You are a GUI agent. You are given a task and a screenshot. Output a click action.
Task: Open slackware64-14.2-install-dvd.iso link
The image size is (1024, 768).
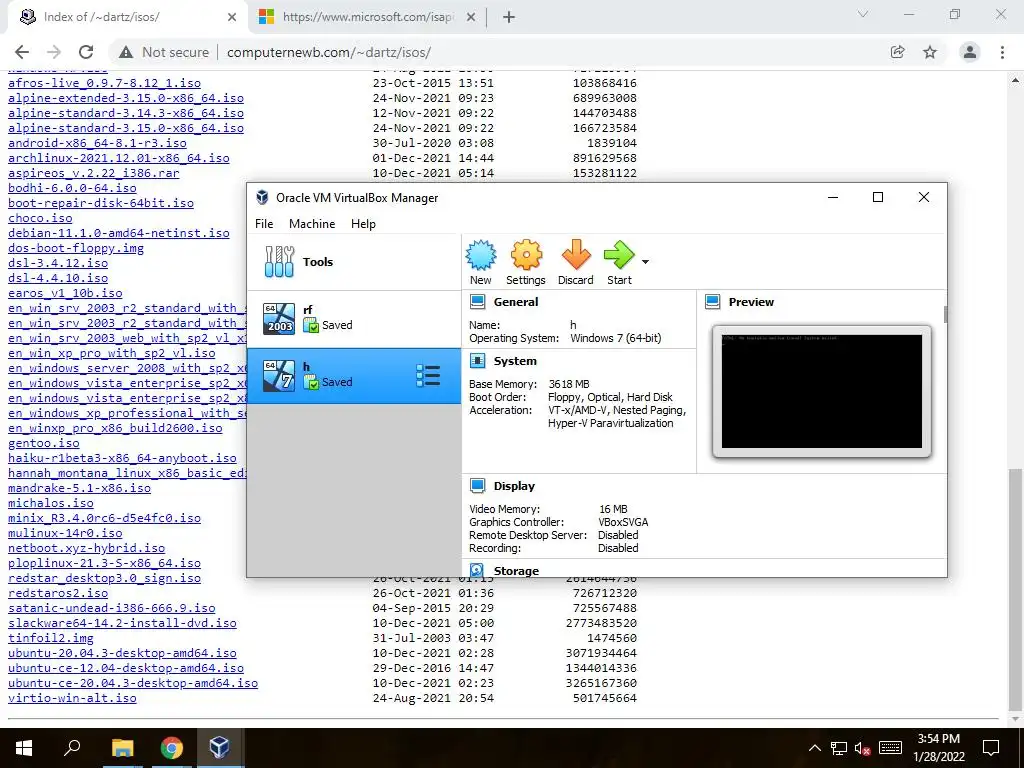tap(122, 623)
